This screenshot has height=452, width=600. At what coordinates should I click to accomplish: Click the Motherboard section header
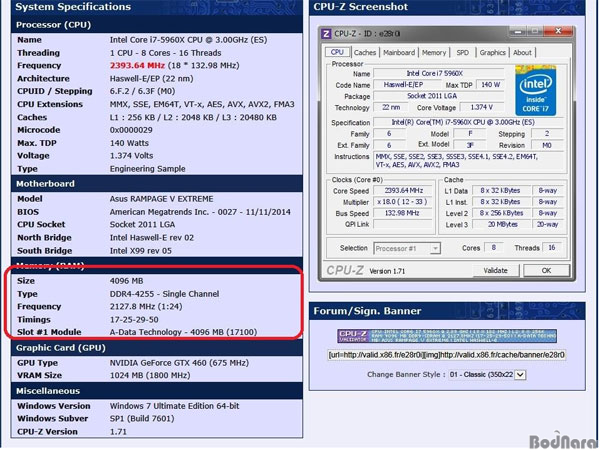[157, 184]
